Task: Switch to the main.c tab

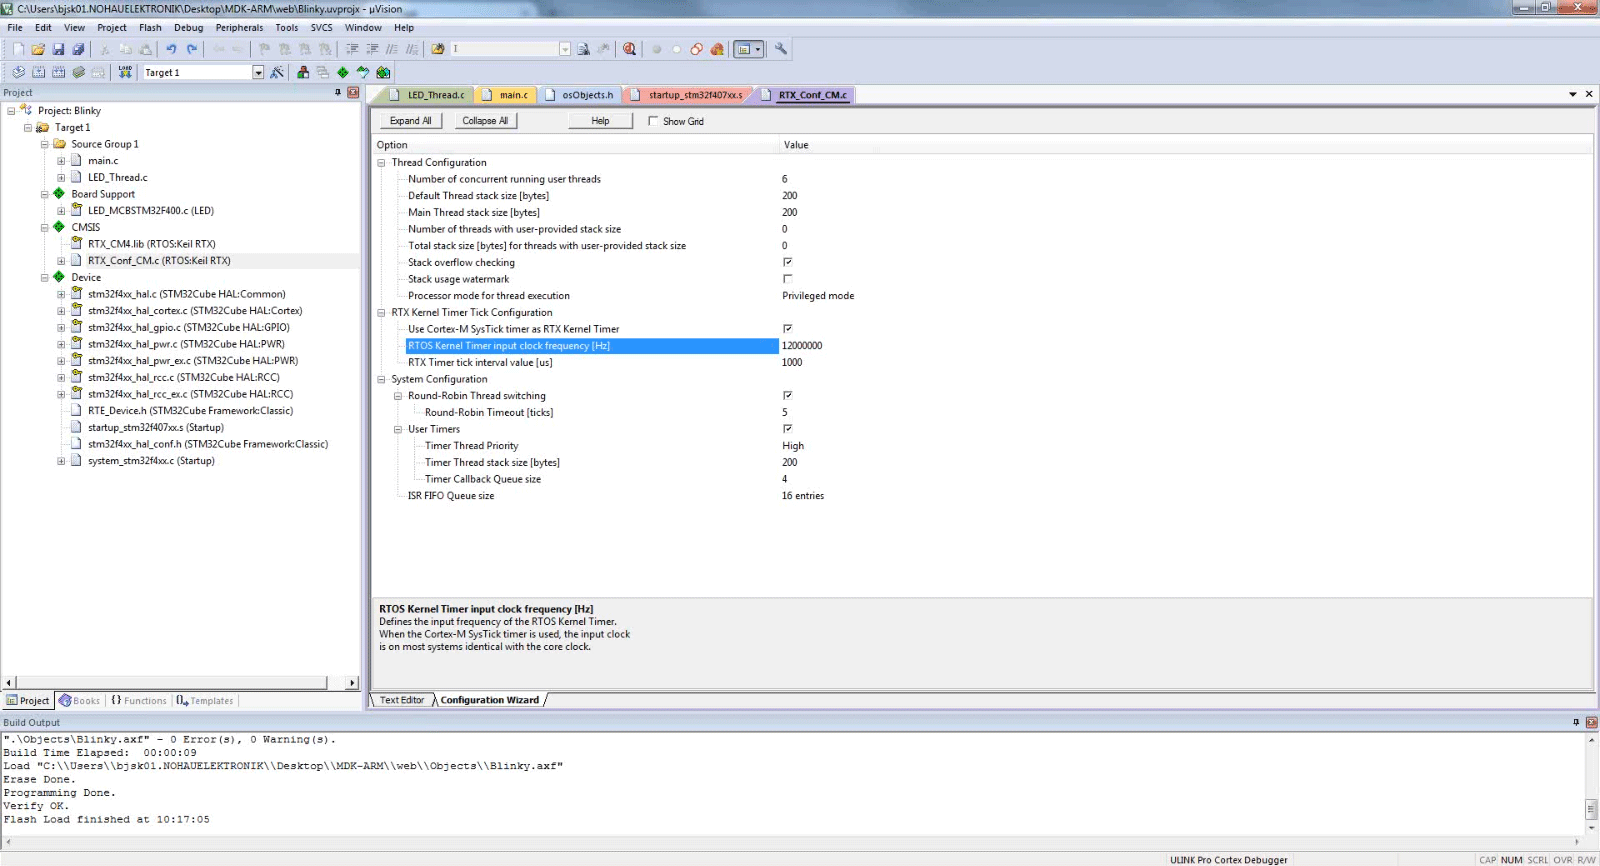Action: 505,95
